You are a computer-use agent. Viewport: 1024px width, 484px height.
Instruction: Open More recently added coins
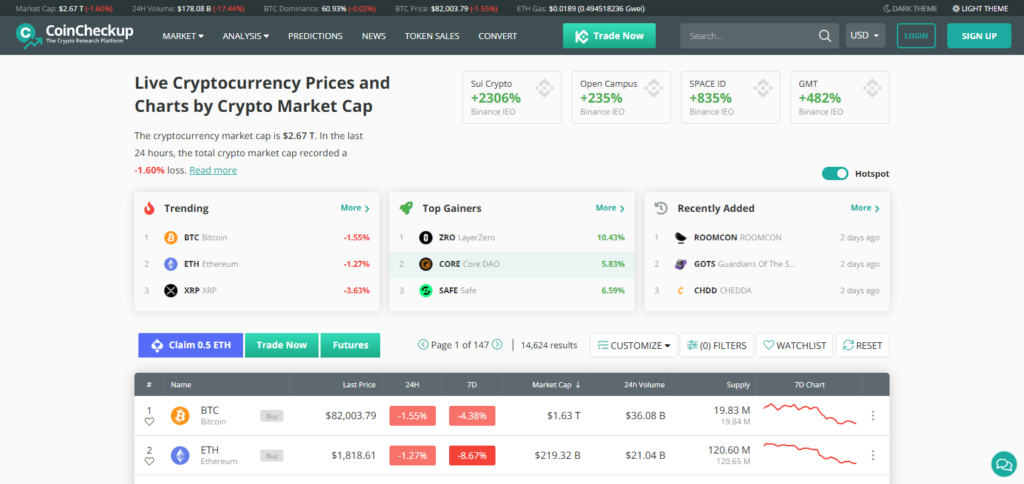pos(865,208)
